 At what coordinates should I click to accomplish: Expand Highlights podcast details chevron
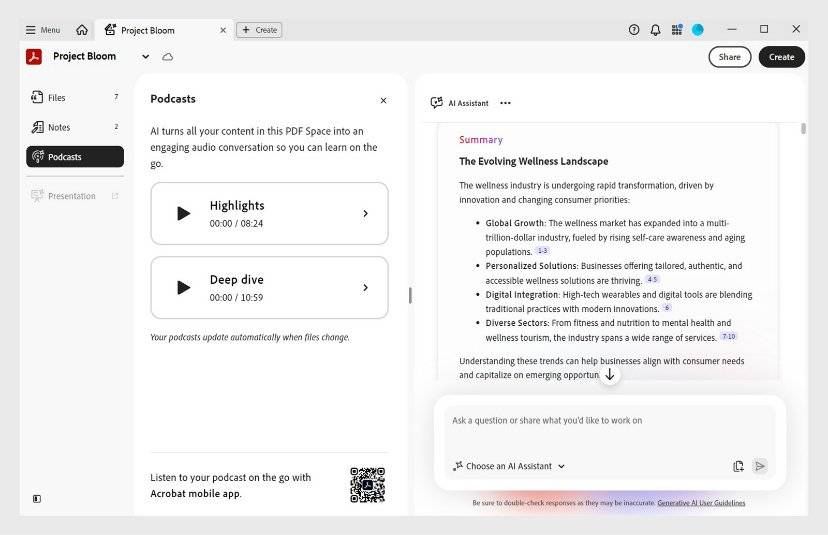pyautogui.click(x=365, y=213)
